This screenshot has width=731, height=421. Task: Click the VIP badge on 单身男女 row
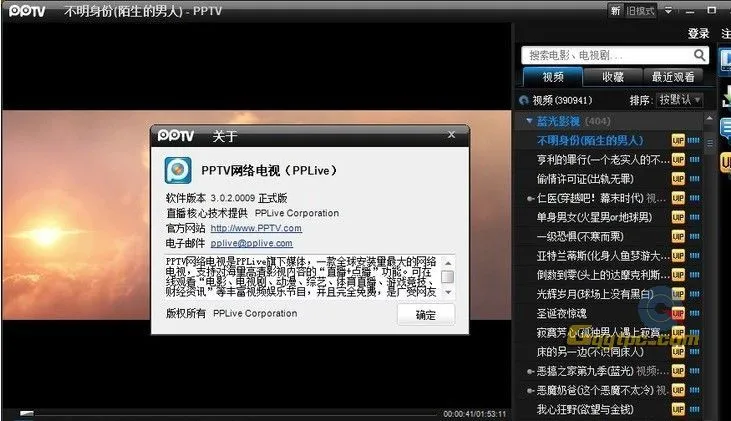point(678,217)
